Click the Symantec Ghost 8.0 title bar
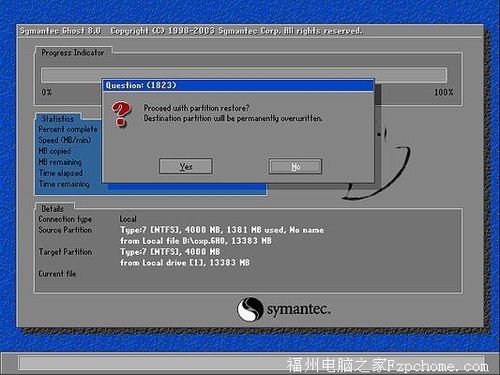500x375 pixels. pyautogui.click(x=250, y=31)
